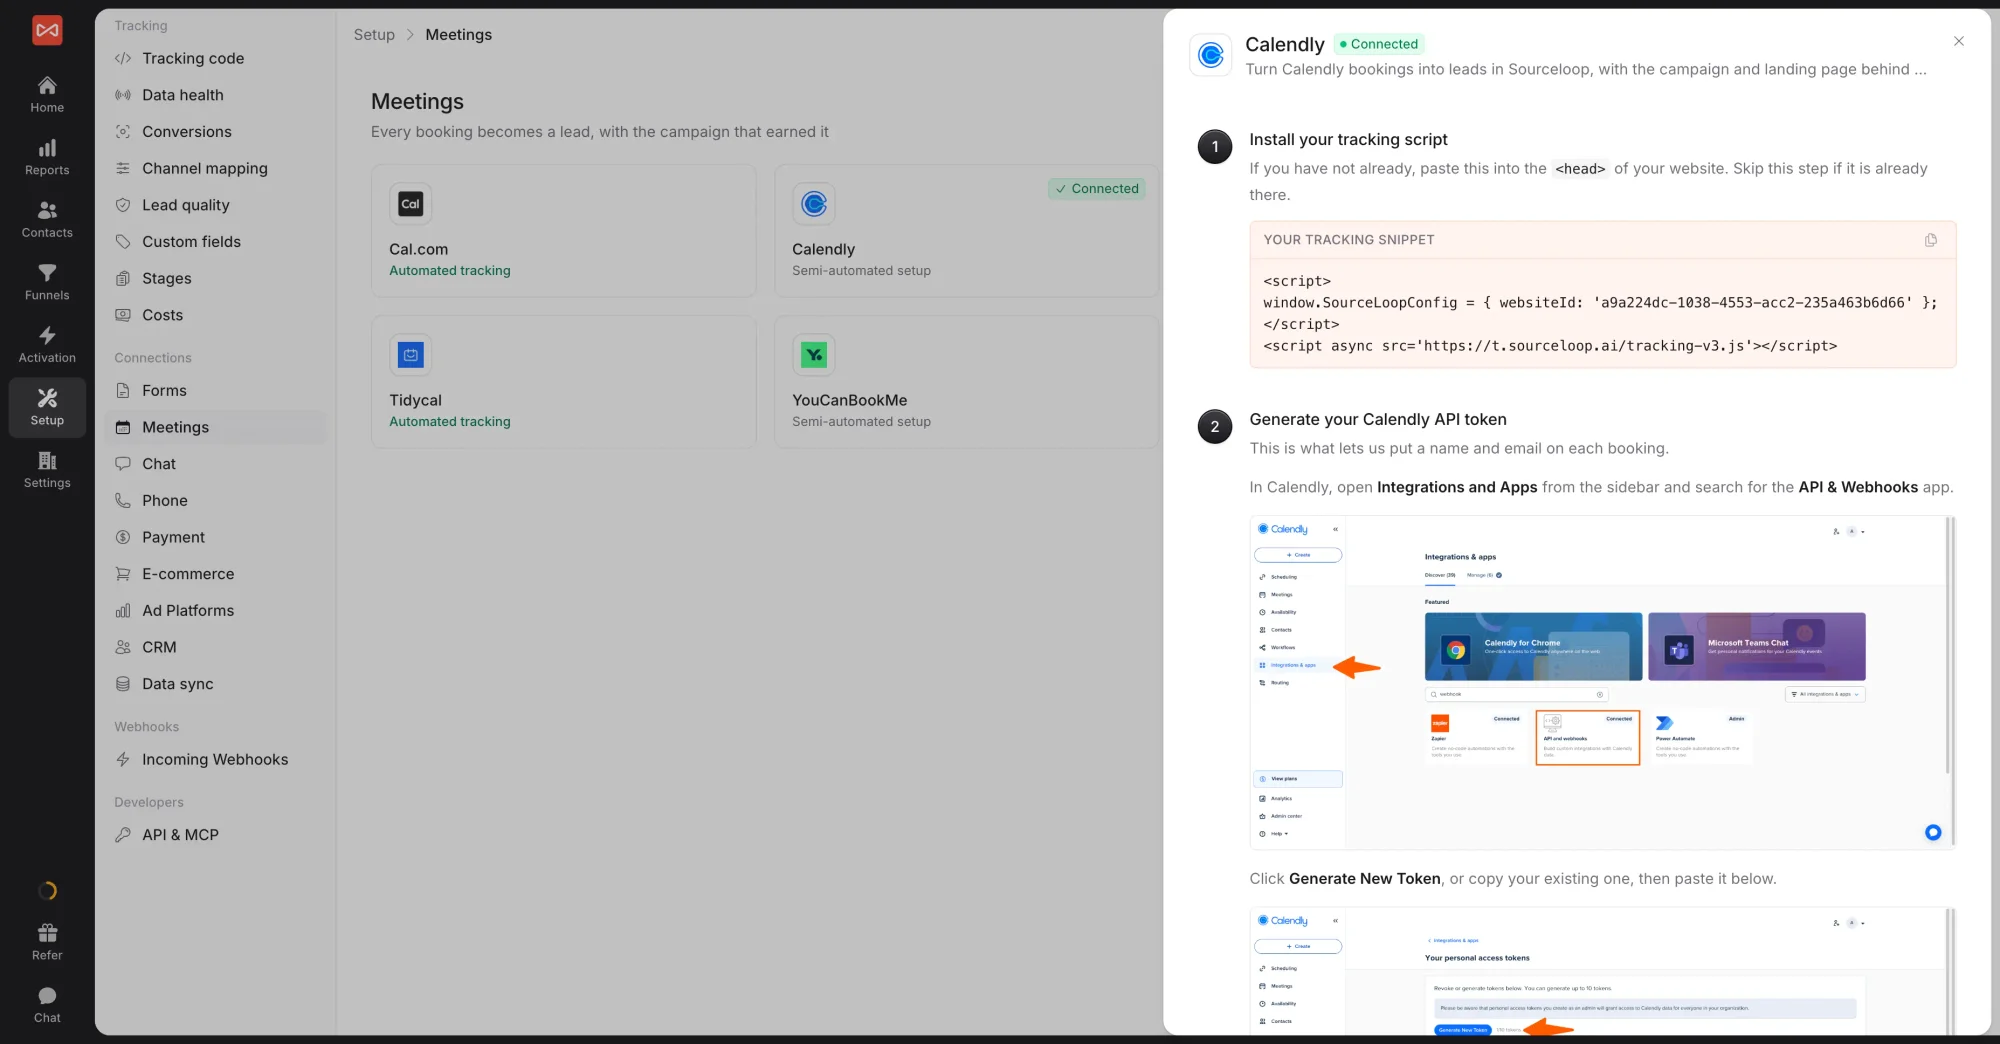
Task: Open CRM connections
Action: (215, 647)
